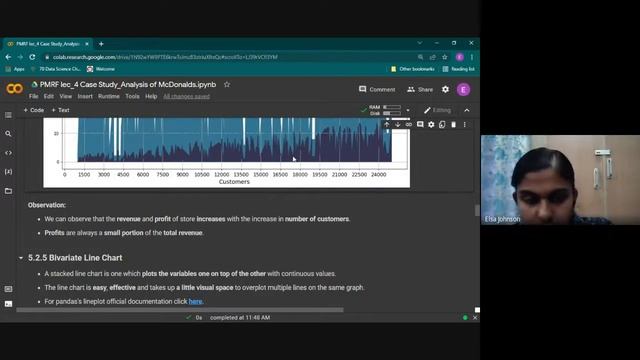Click the Observation heading text
The height and width of the screenshot is (360, 640).
(x=47, y=205)
